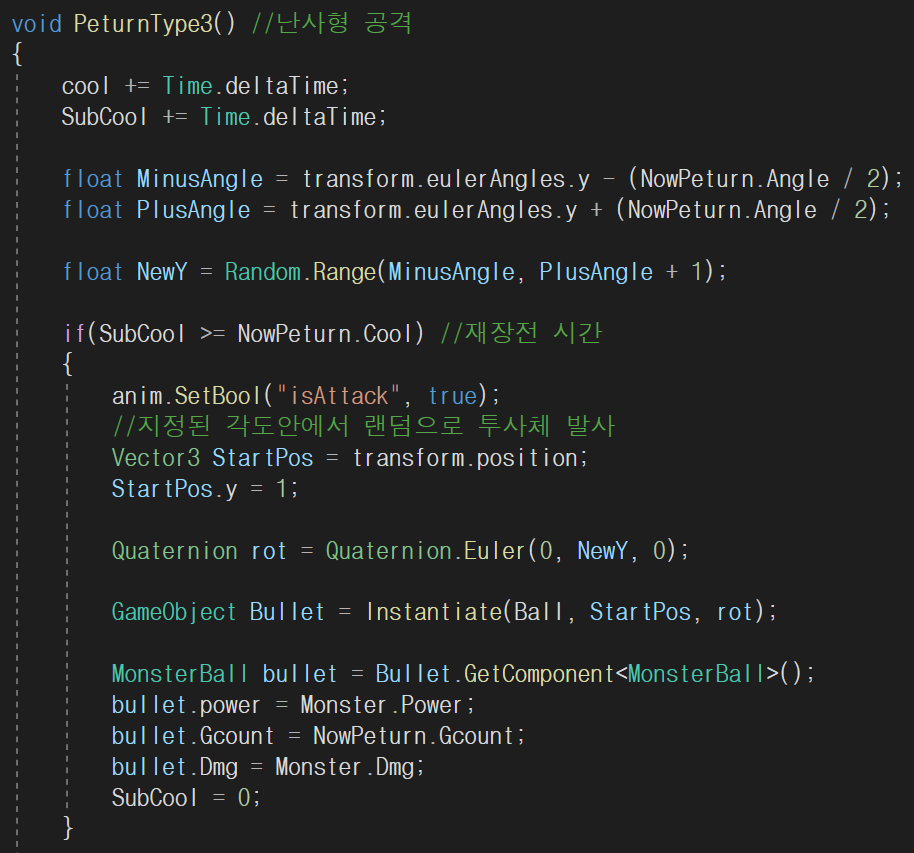
Task: Click the comment '//난사형 공격'
Action: pos(332,23)
